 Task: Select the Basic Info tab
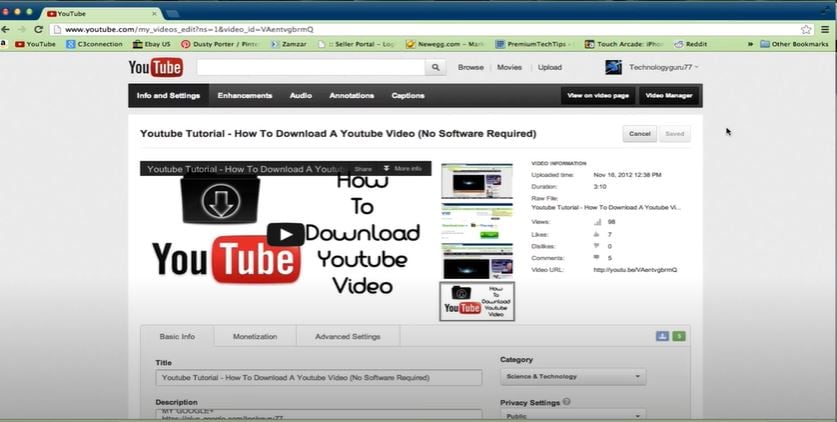pos(177,337)
